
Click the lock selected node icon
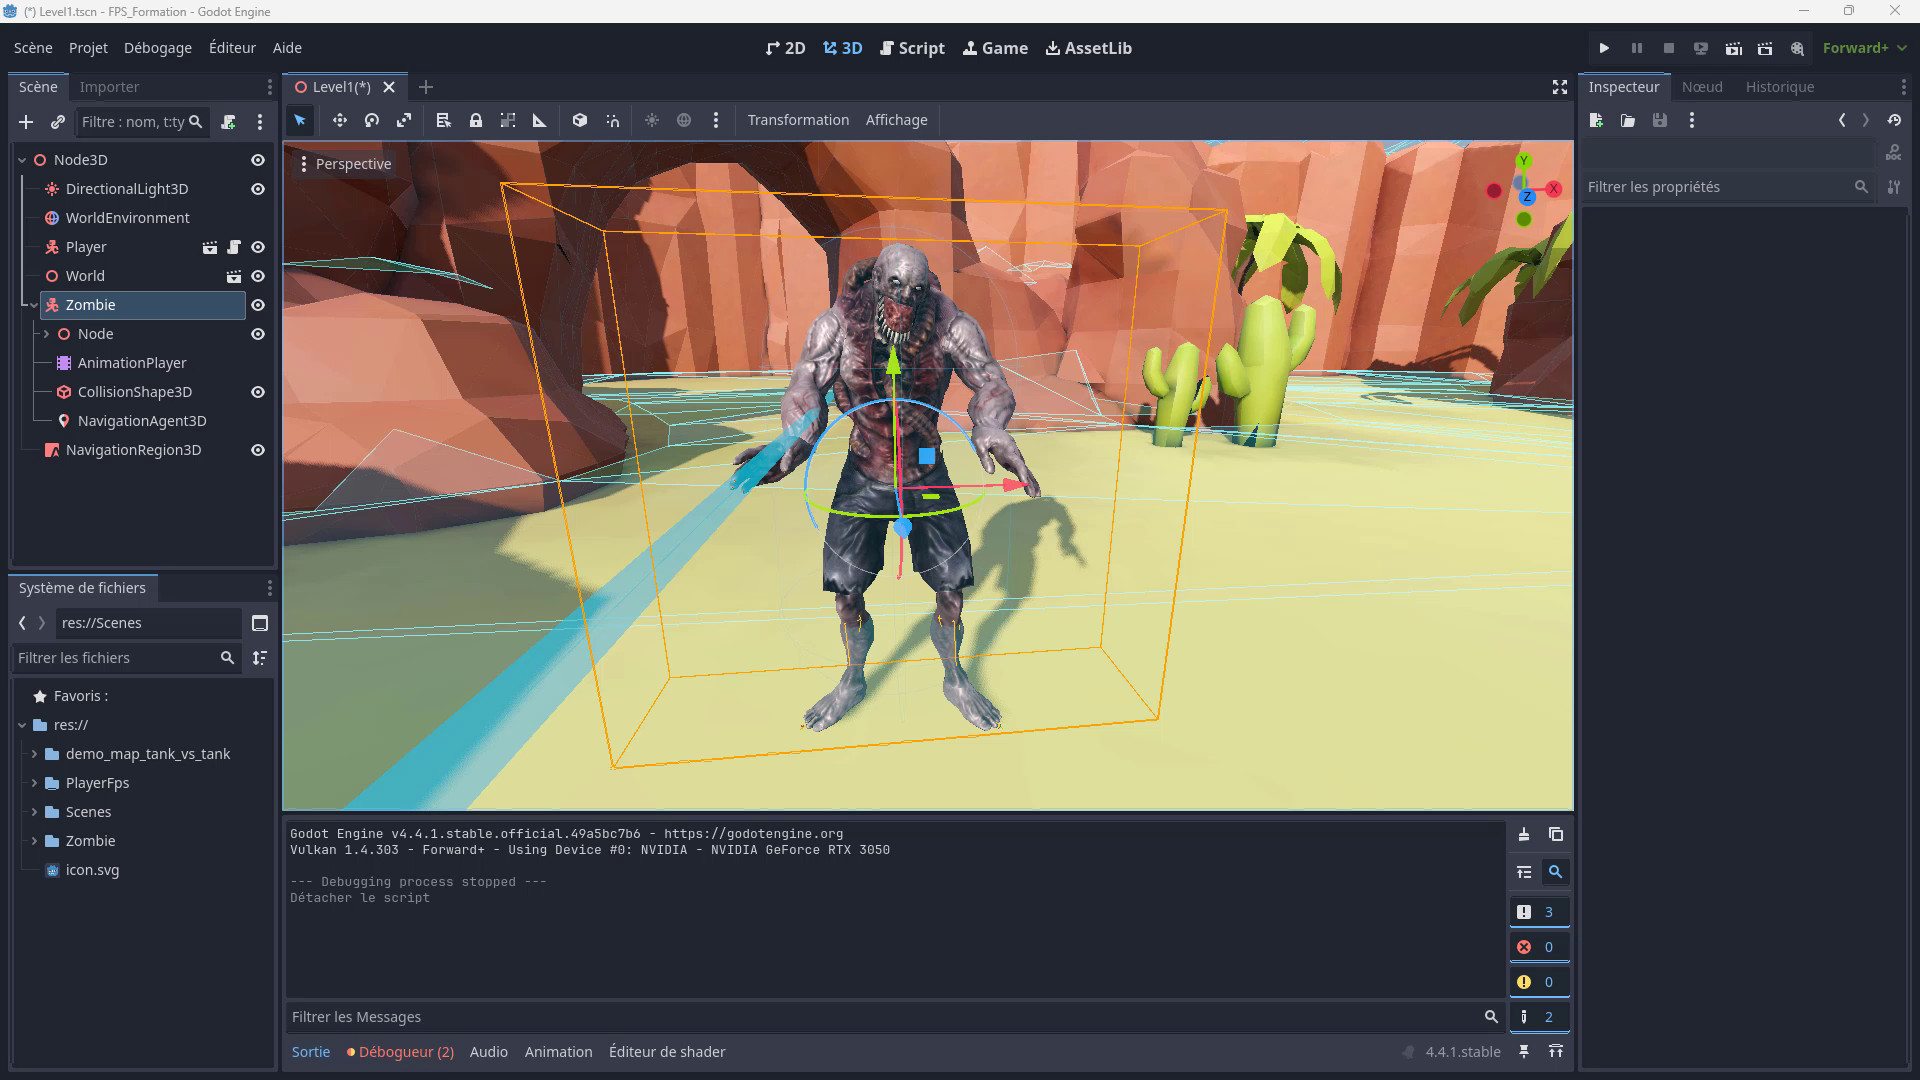[x=476, y=120]
